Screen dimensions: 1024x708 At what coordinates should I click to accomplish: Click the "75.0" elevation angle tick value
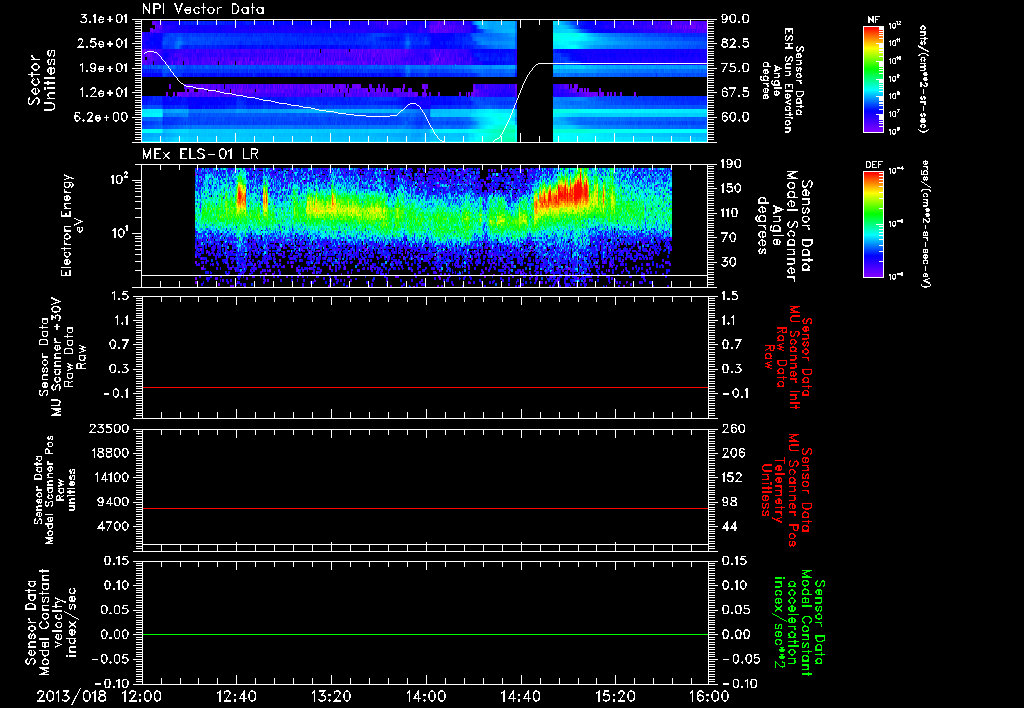[x=735, y=68]
